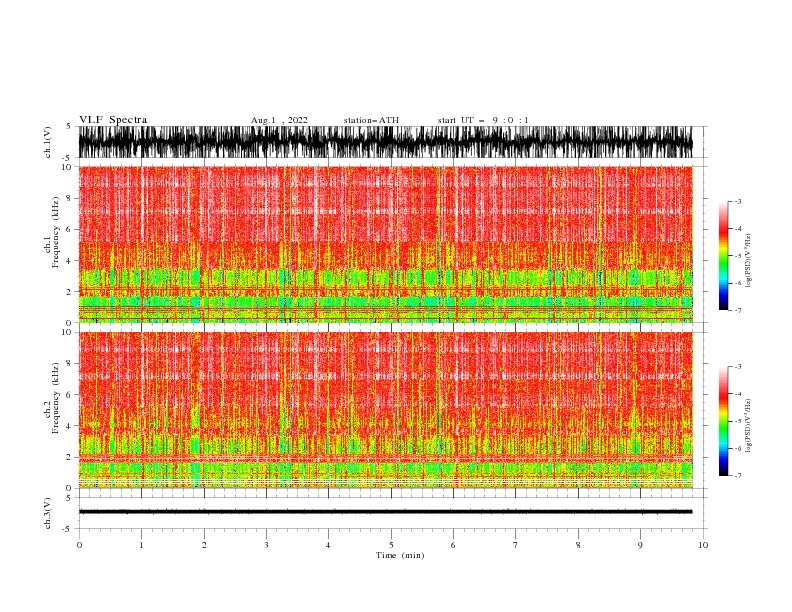This screenshot has width=792, height=612.
Task: Click the ch.2 'Frequency (kHz)' axis label
Action: point(55,397)
